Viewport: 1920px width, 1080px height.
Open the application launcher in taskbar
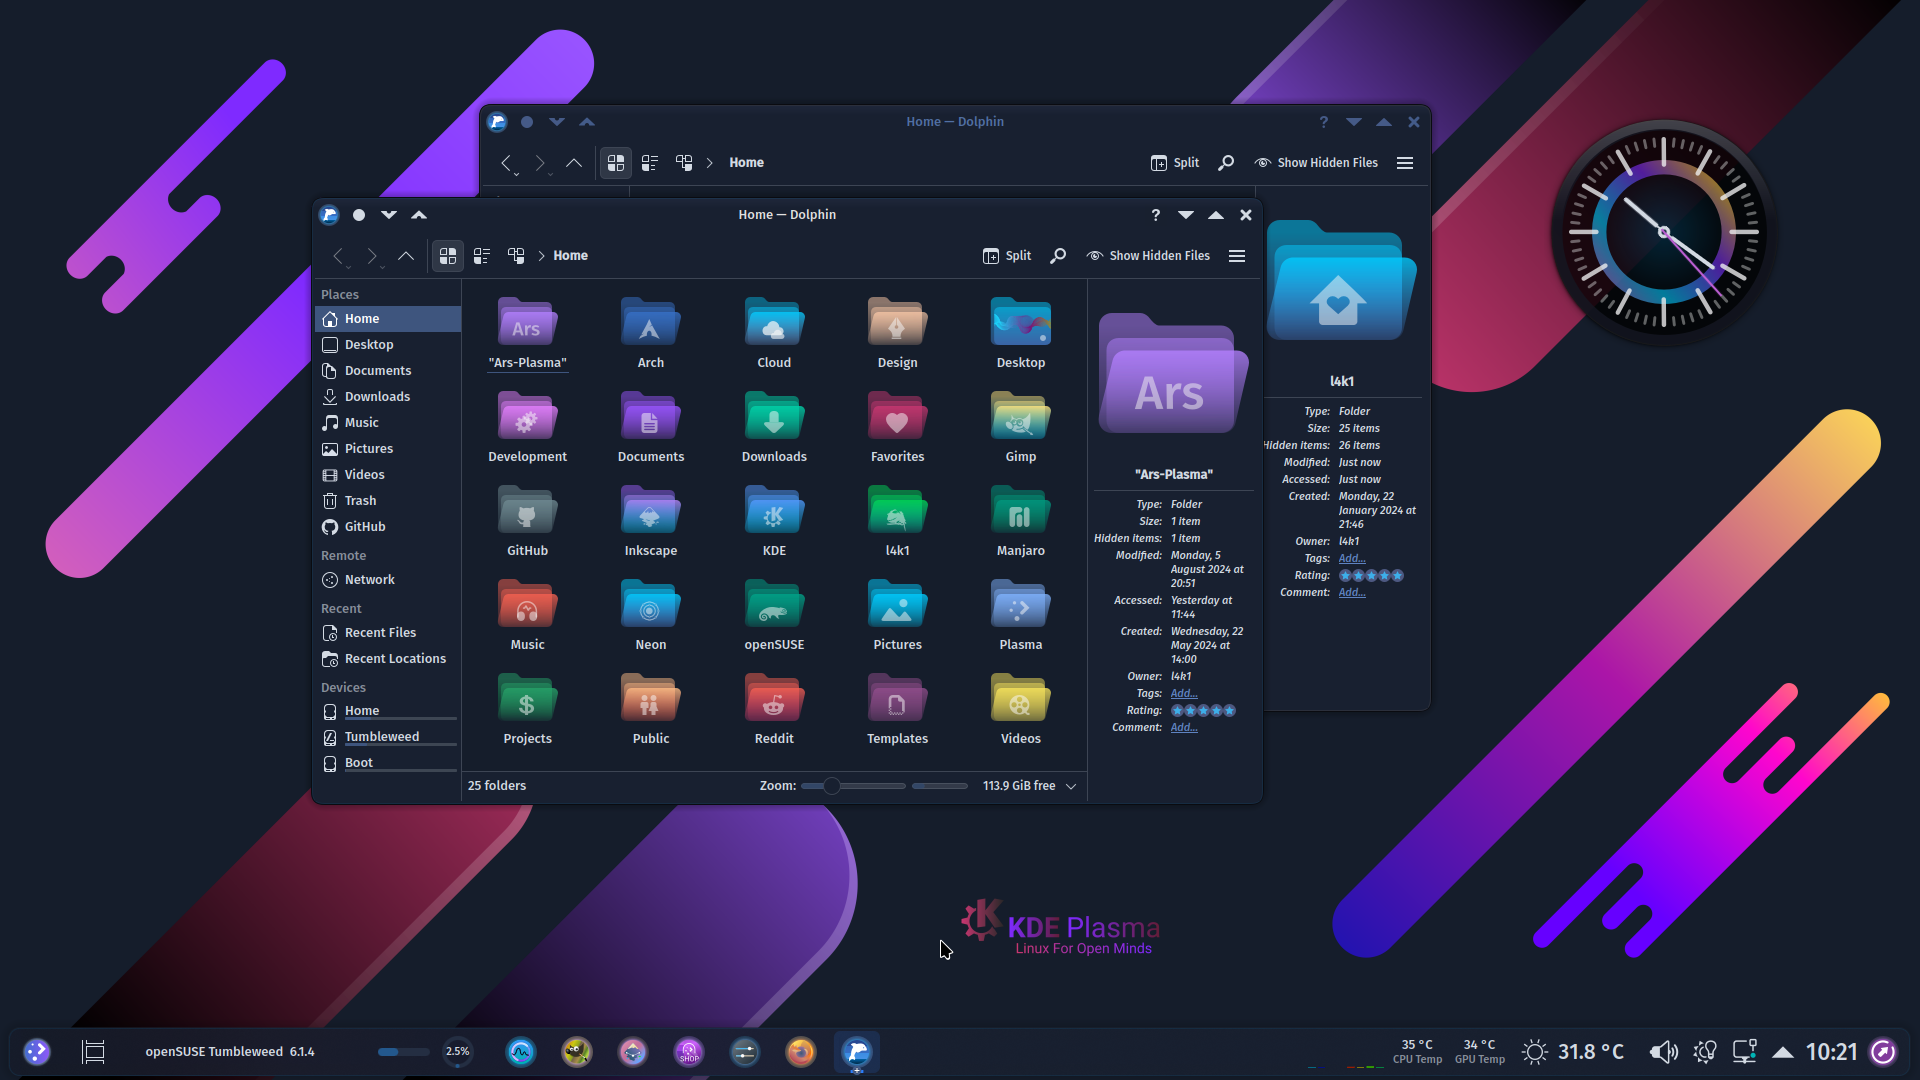37,1052
